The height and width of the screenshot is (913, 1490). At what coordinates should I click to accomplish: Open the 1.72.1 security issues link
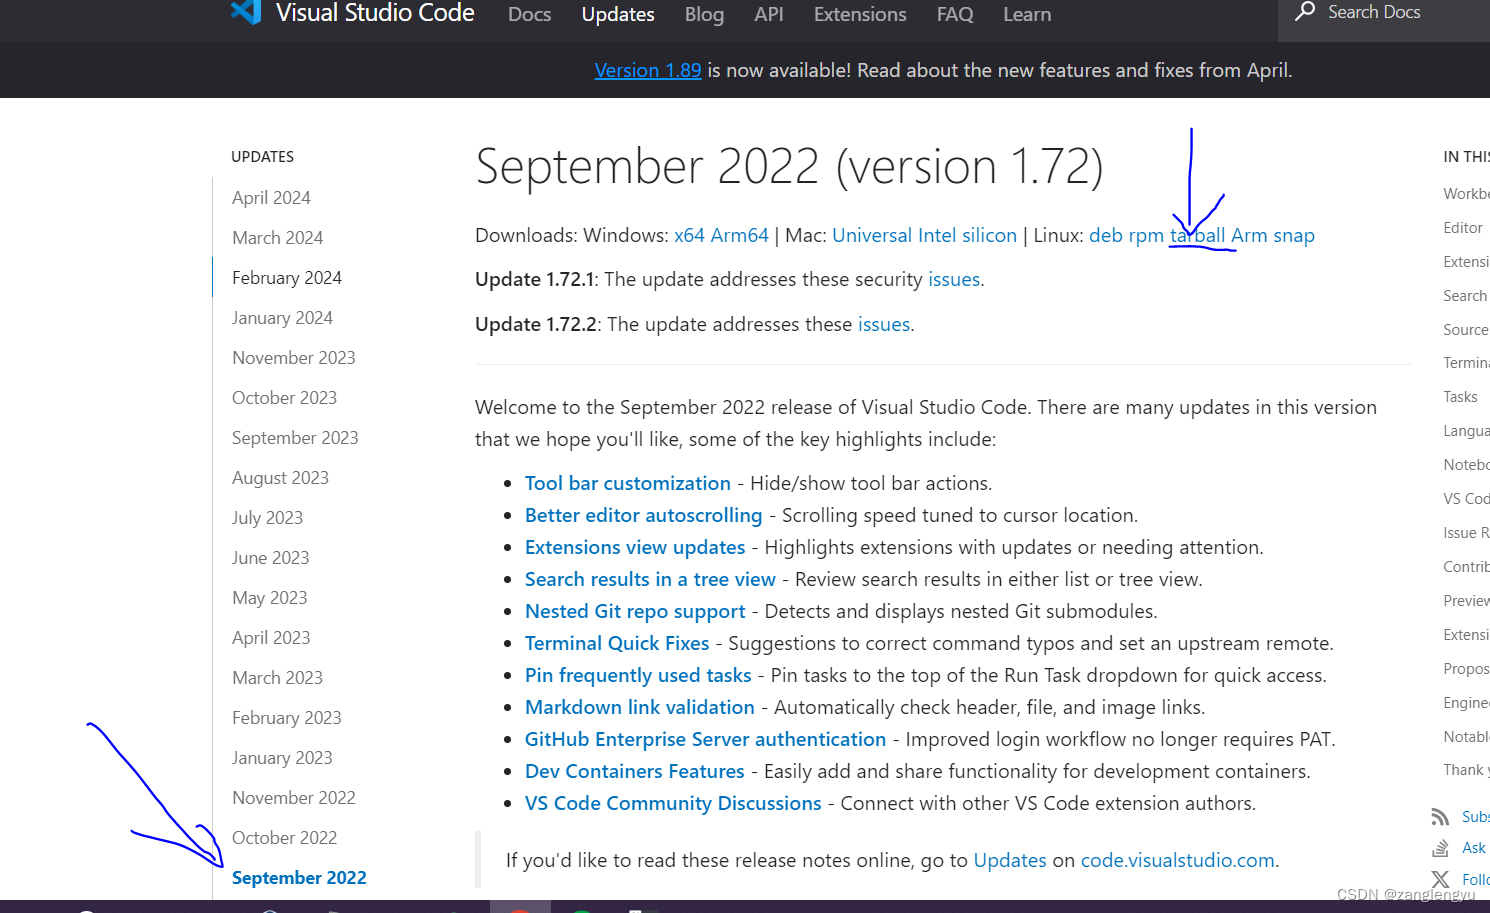954,279
